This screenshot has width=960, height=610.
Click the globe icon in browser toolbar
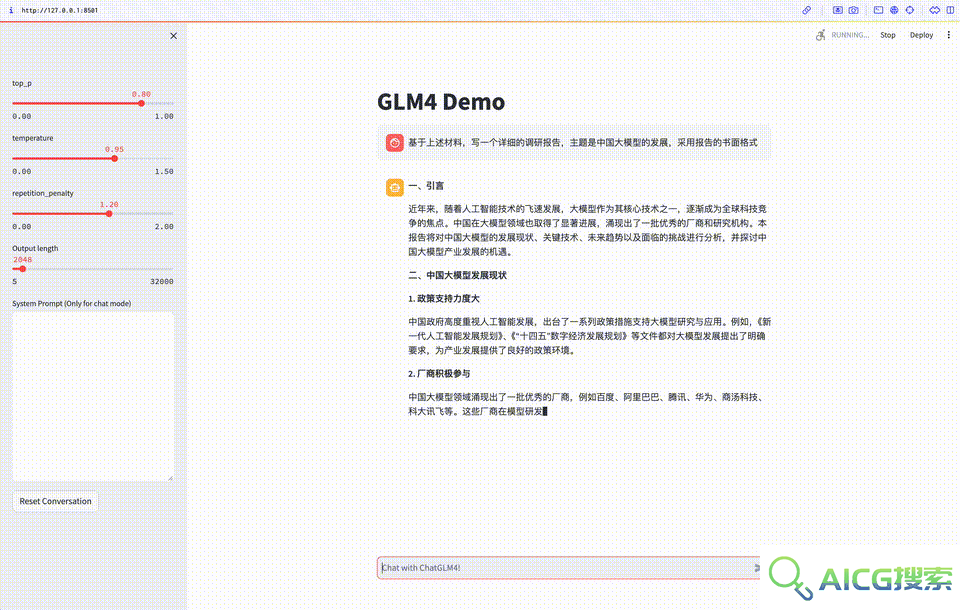click(894, 10)
